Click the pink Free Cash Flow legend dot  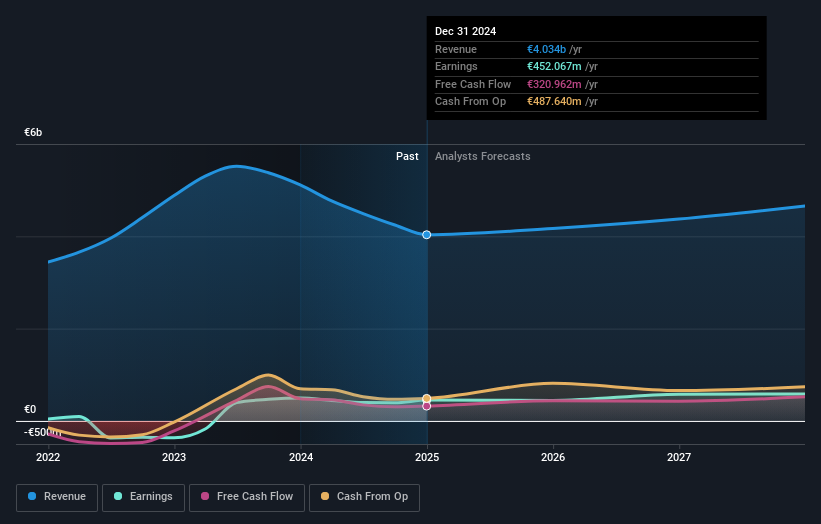click(205, 496)
